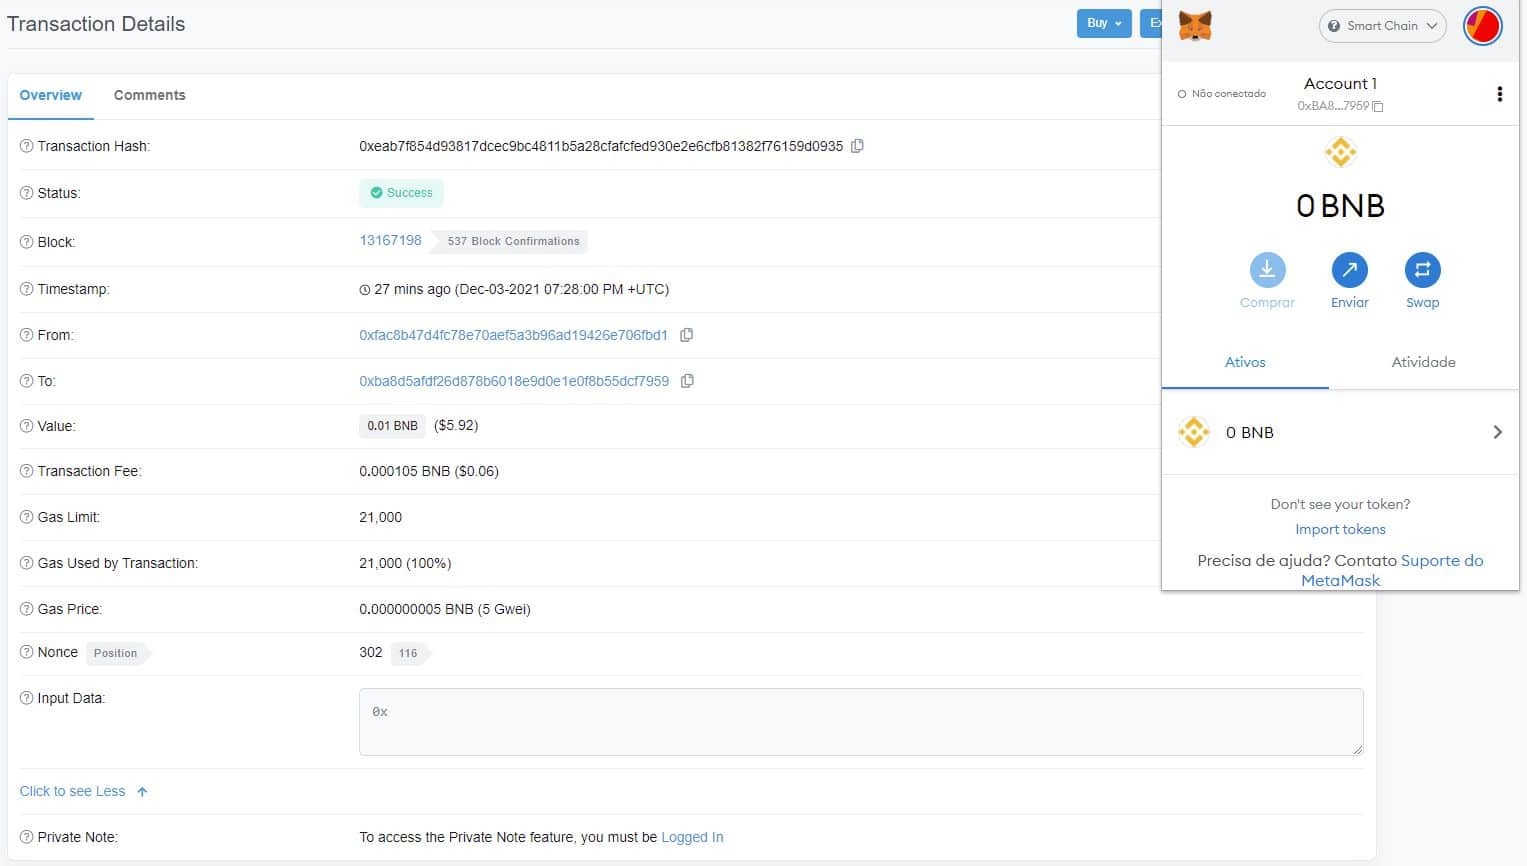
Task: Open the To address 0xba8d5afd... link
Action: 514,381
